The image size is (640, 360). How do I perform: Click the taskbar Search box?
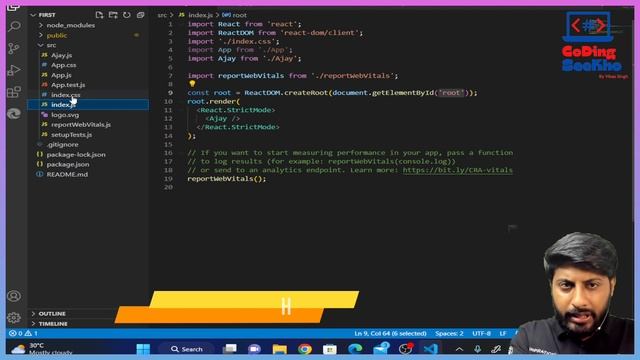coord(186,349)
